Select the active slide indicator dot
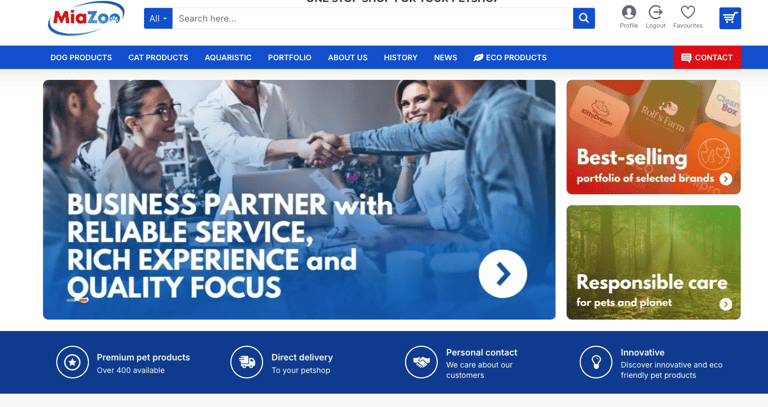The width and height of the screenshot is (768, 407). point(82,300)
